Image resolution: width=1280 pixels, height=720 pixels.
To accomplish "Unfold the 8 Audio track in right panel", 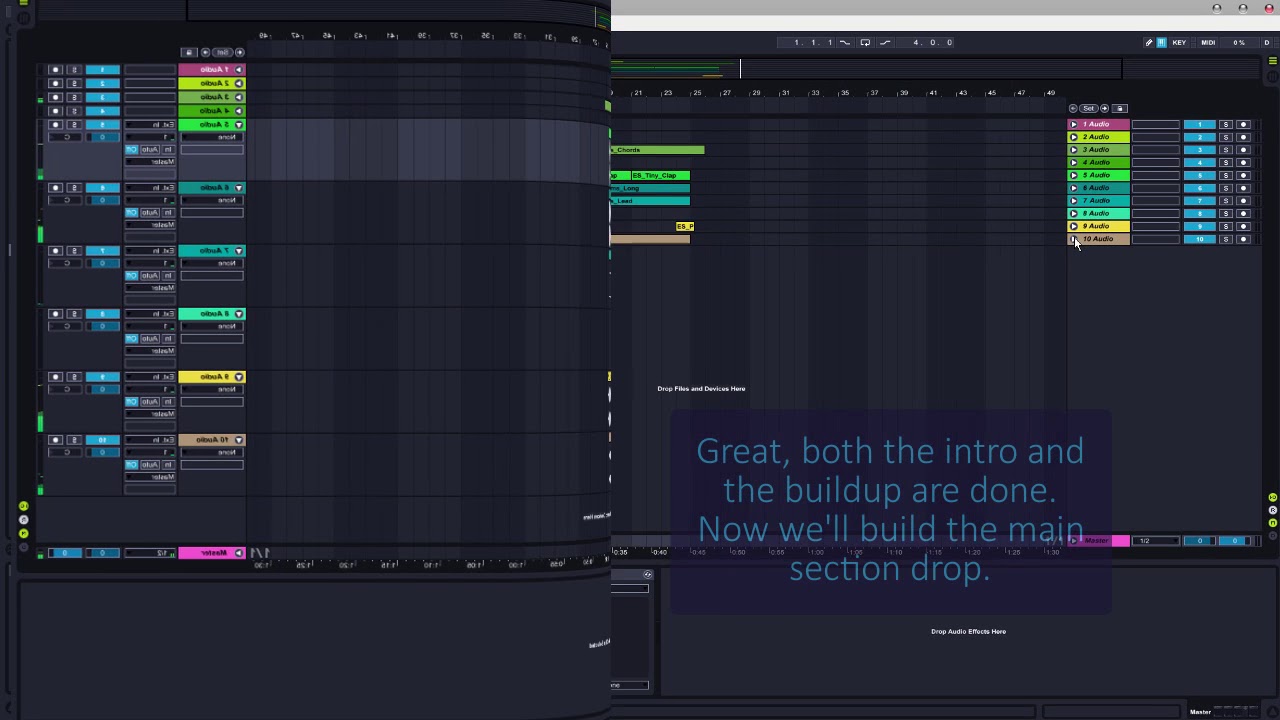I will [1074, 213].
